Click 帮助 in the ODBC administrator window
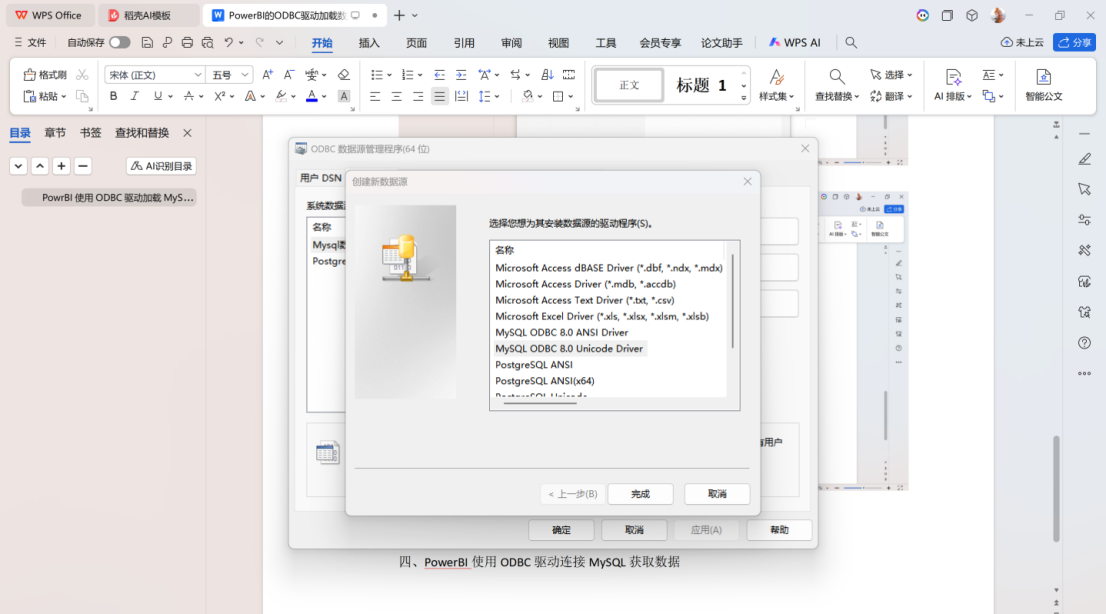The image size is (1106, 614). coord(779,530)
